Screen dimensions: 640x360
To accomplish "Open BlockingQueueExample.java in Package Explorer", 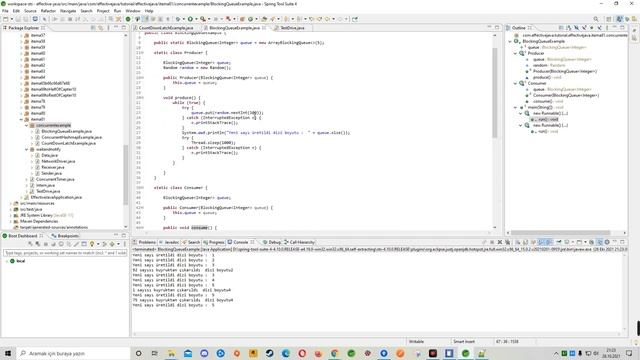I will click(x=66, y=131).
